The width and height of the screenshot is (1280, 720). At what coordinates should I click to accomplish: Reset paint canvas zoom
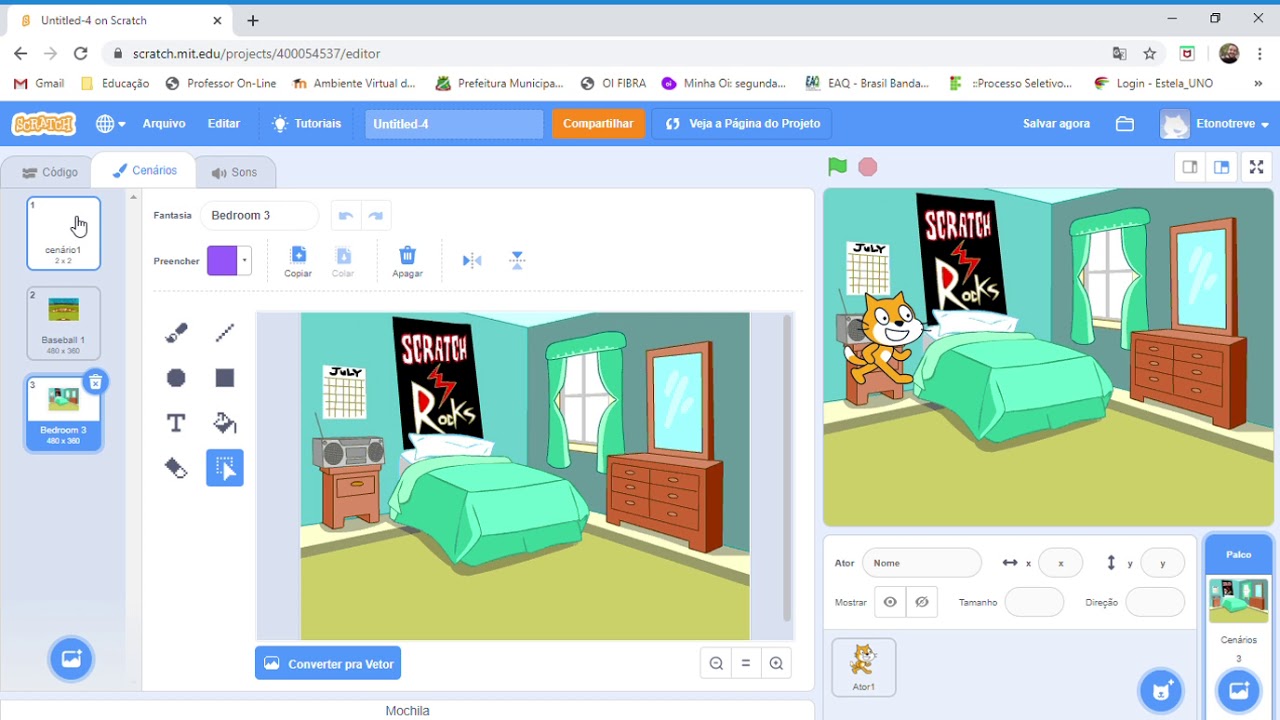point(746,663)
